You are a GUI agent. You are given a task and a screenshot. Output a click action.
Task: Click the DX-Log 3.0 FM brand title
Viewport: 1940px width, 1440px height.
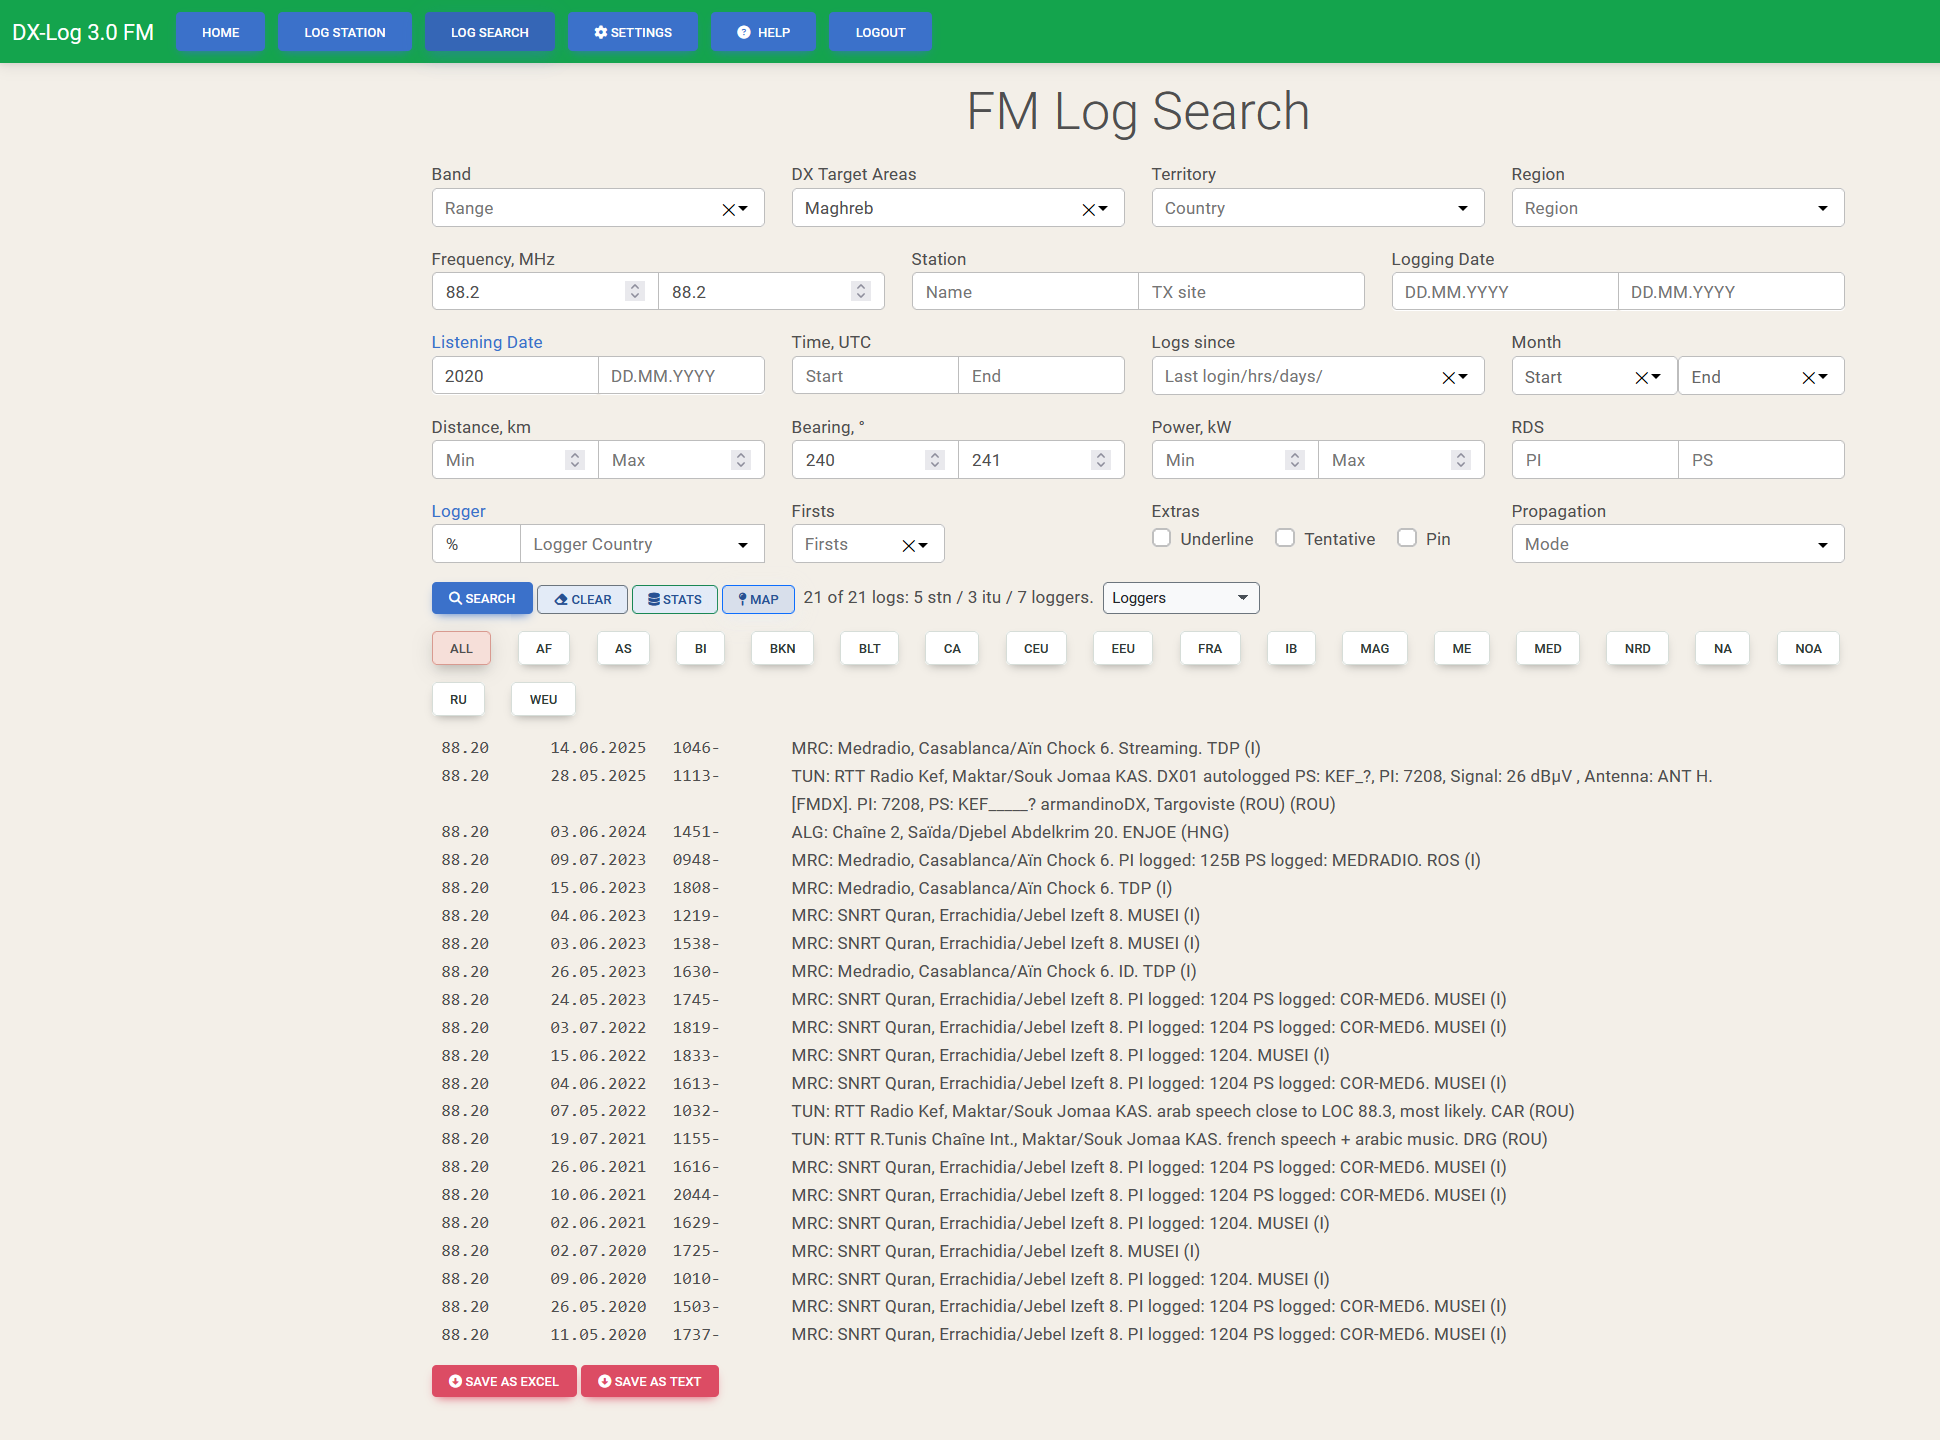point(83,32)
